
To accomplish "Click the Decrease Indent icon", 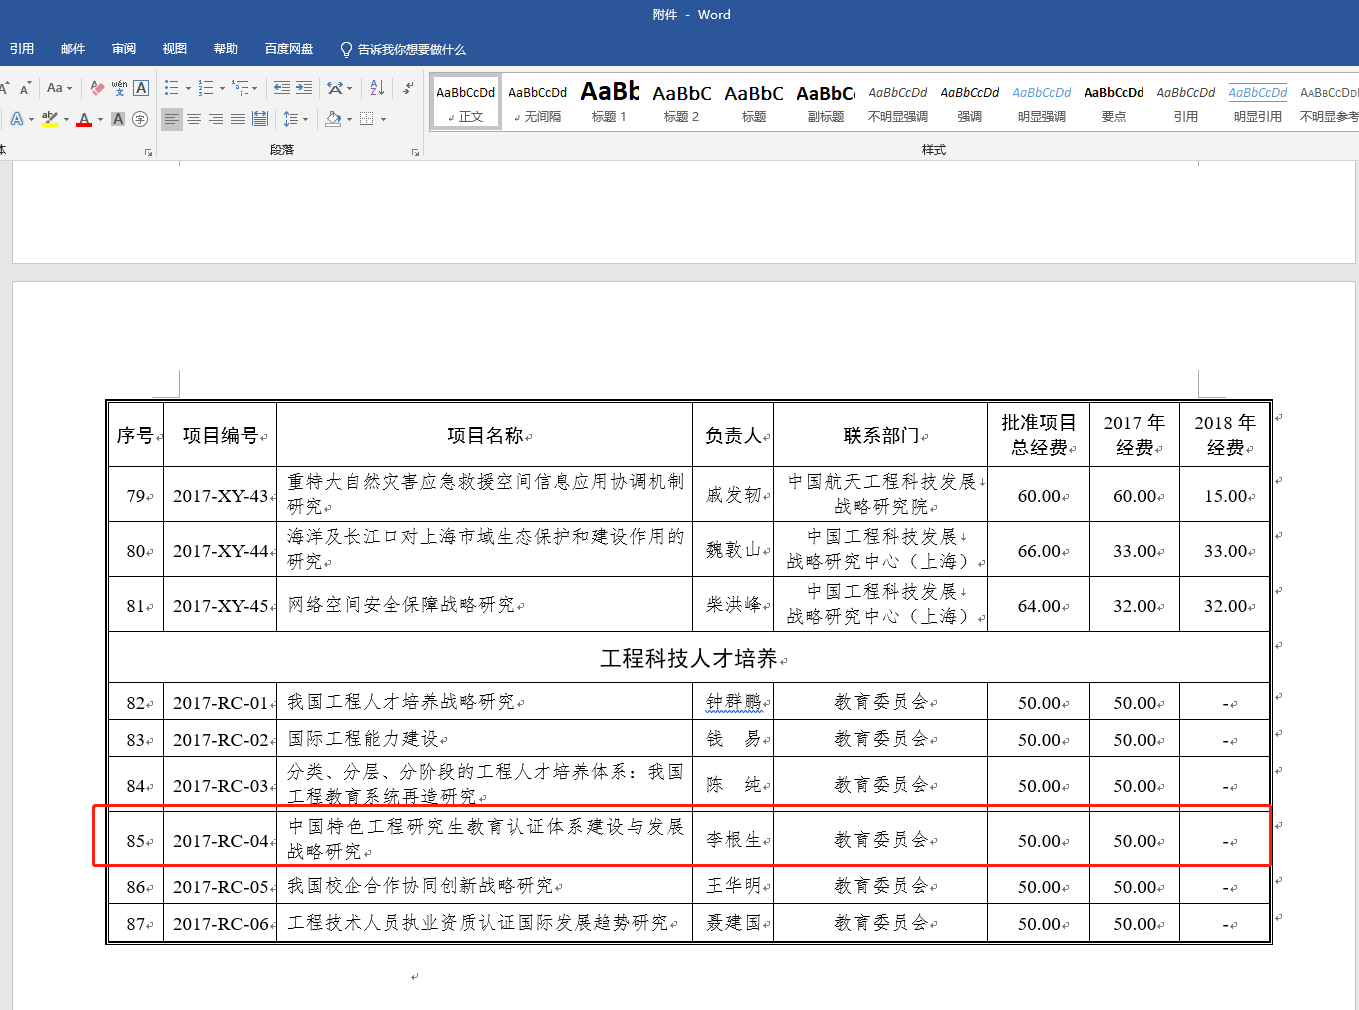I will (282, 88).
